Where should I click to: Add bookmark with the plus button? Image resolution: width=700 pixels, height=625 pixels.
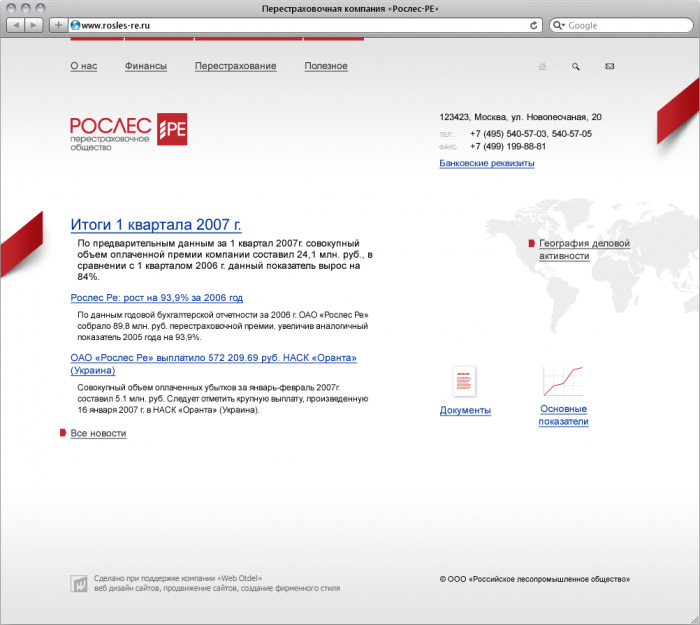pyautogui.click(x=58, y=25)
